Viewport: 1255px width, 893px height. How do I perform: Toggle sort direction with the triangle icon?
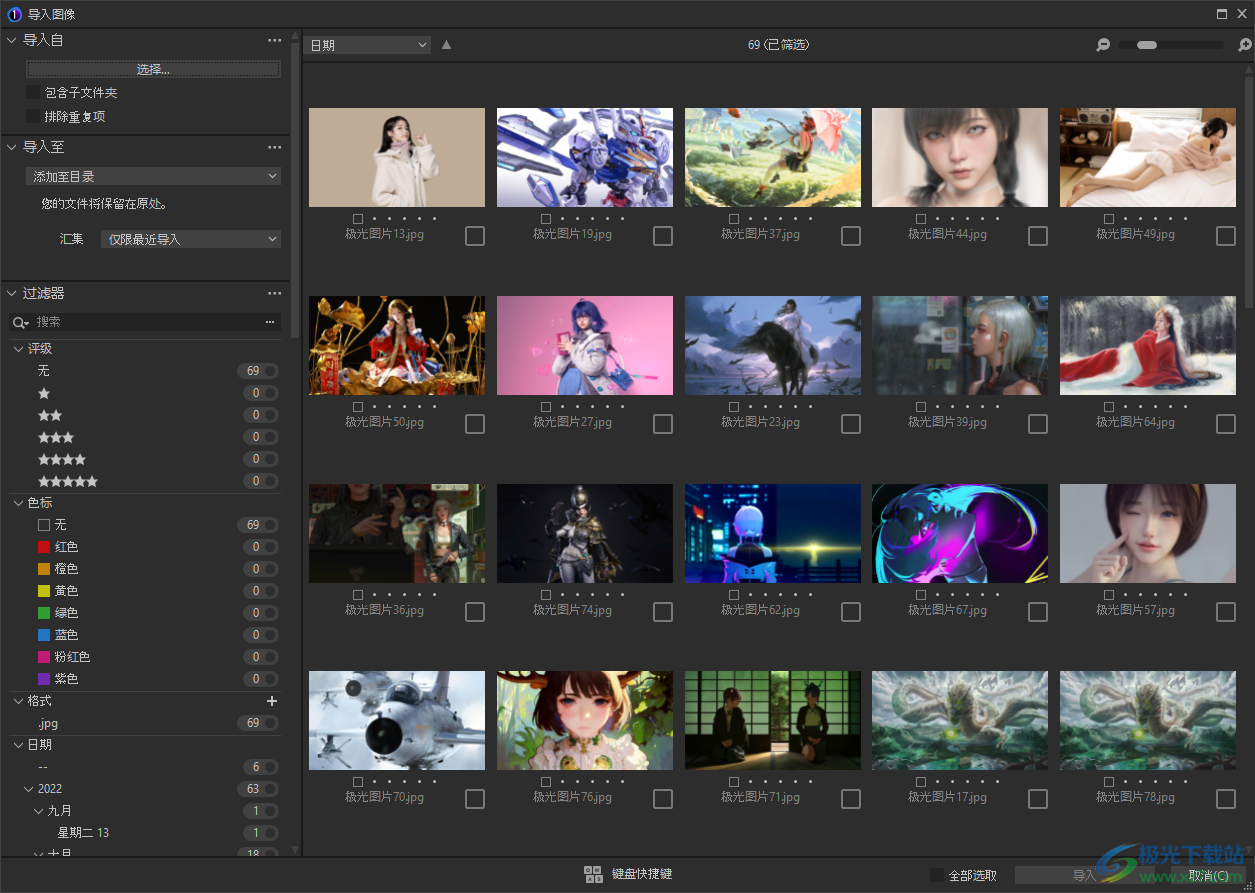pos(446,44)
